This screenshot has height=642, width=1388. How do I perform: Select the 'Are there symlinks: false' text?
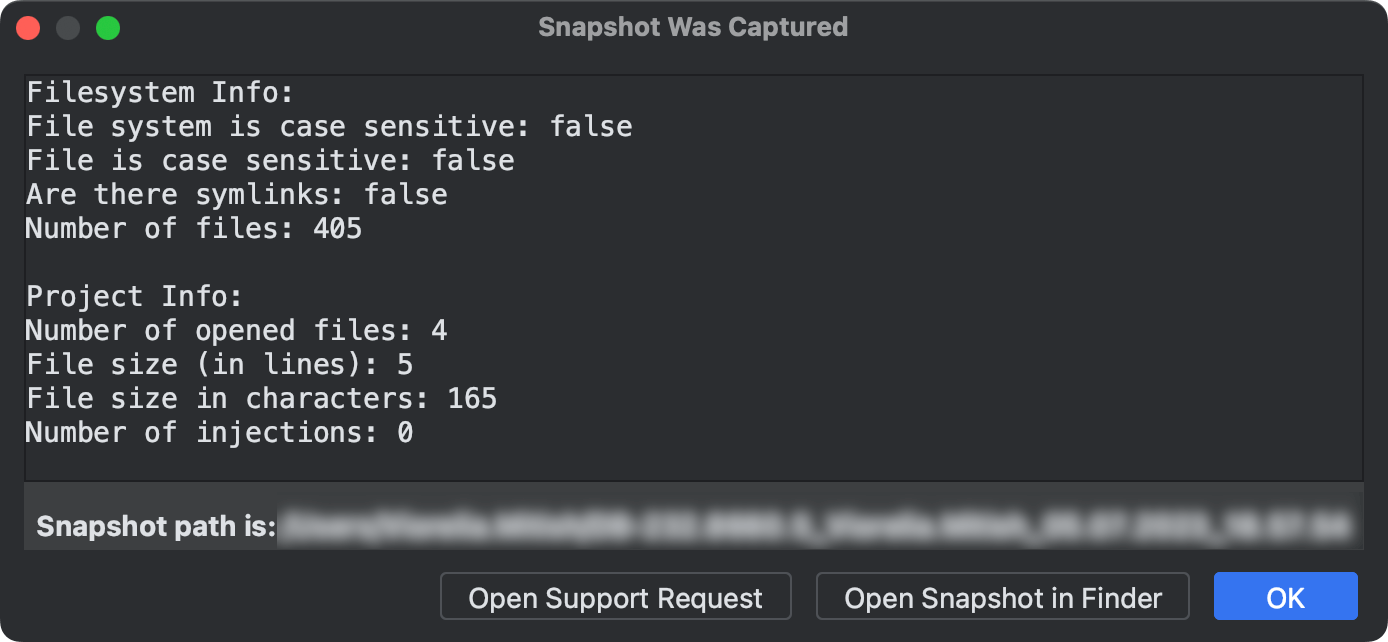pyautogui.click(x=236, y=194)
